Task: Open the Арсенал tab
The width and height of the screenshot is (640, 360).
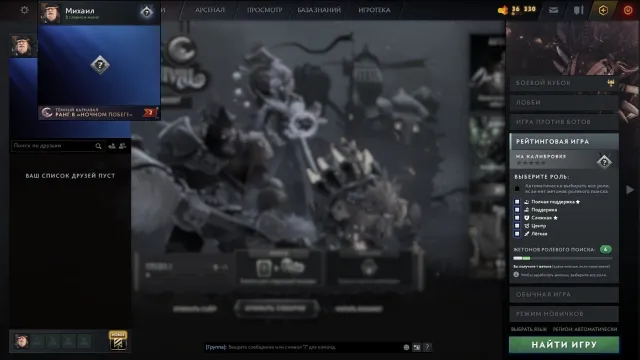Action: [210, 10]
